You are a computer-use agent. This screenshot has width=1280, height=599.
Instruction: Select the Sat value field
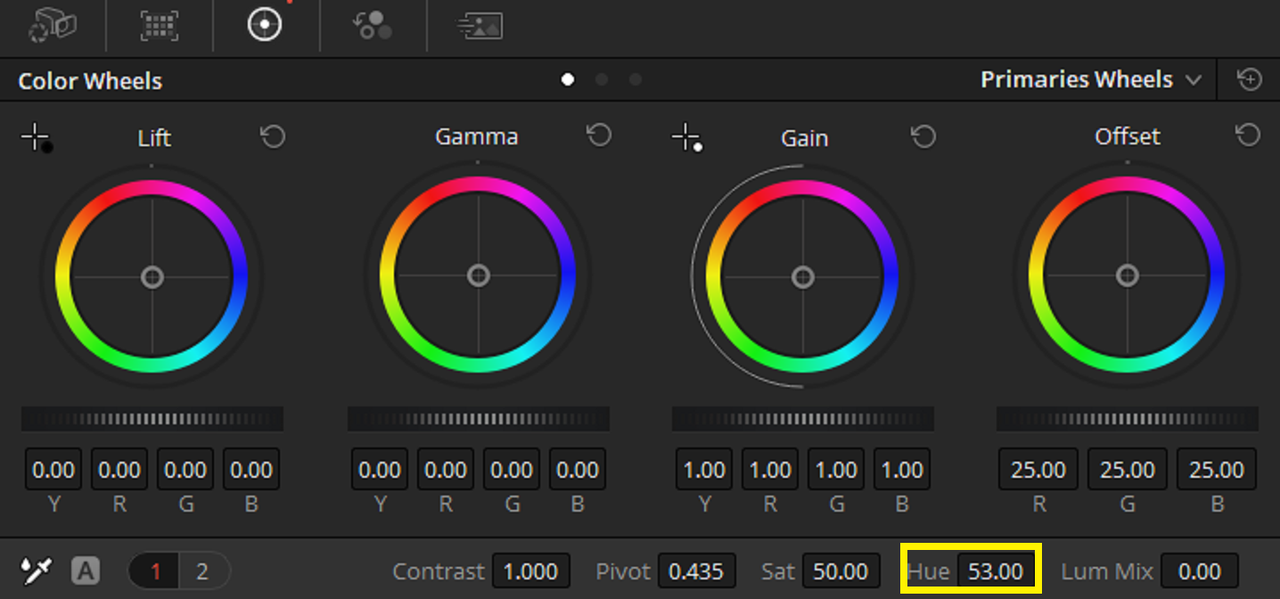pos(841,572)
